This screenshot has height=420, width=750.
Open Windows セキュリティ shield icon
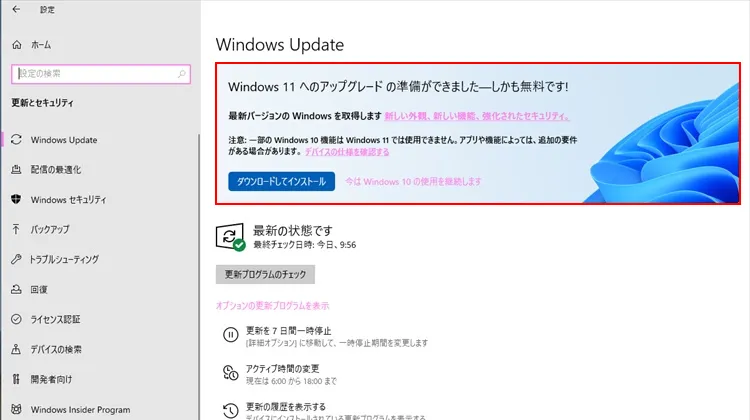16,199
